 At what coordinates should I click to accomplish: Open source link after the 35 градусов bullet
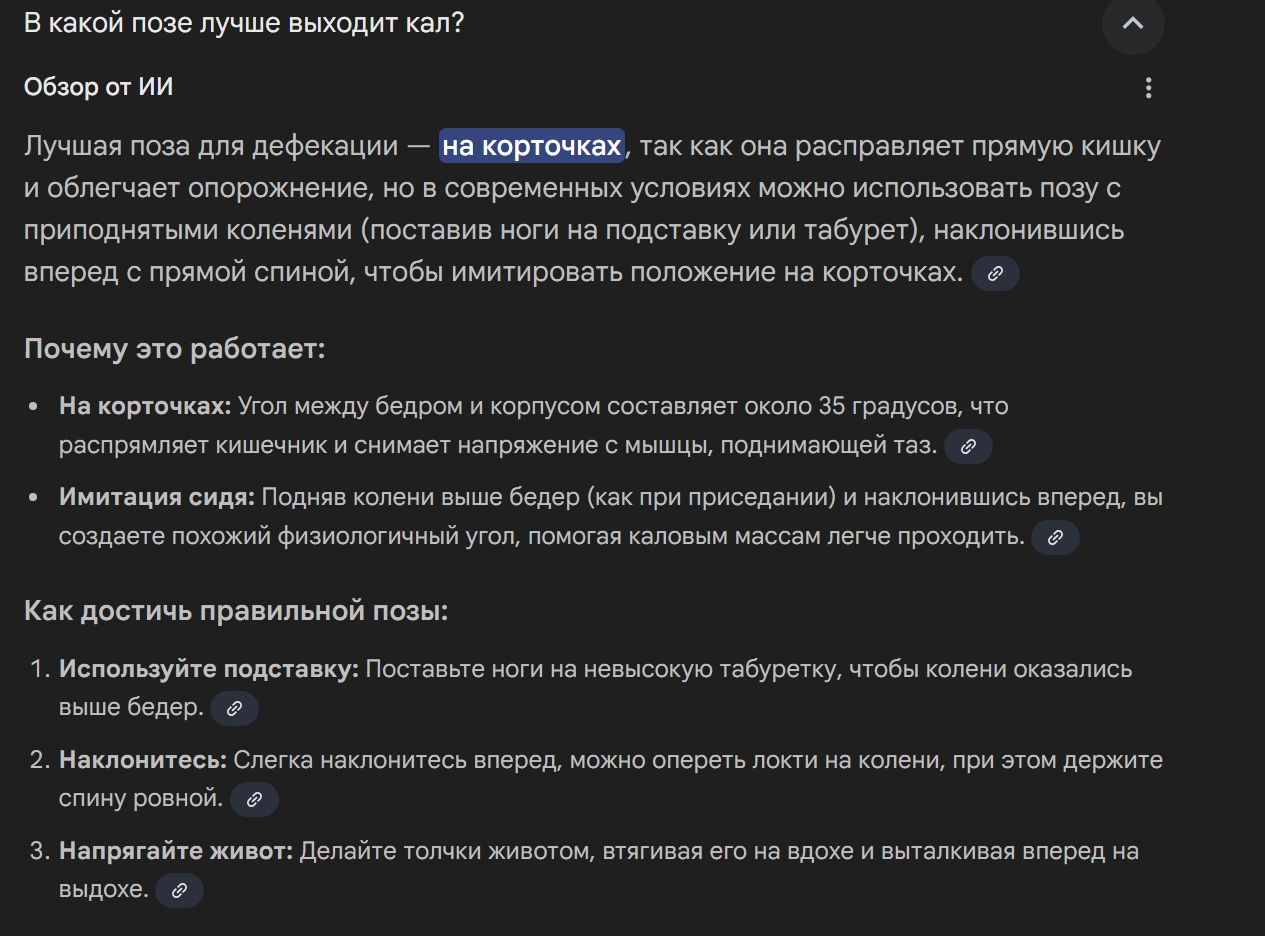(968, 447)
